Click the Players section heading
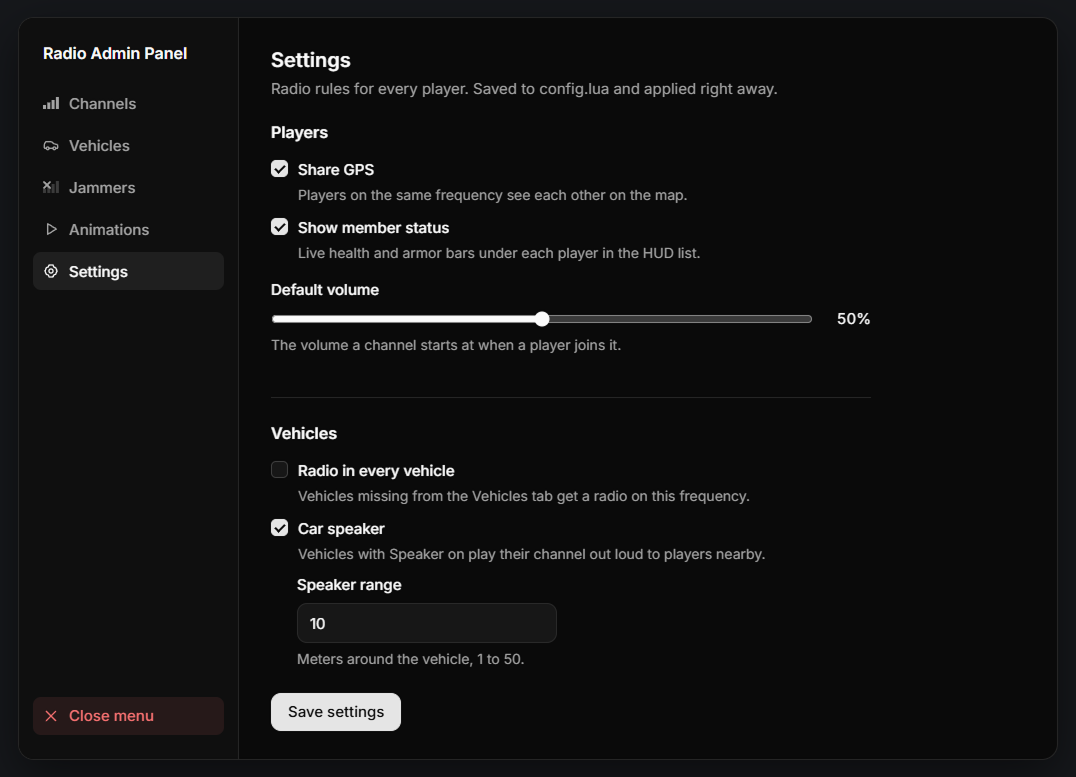 299,132
